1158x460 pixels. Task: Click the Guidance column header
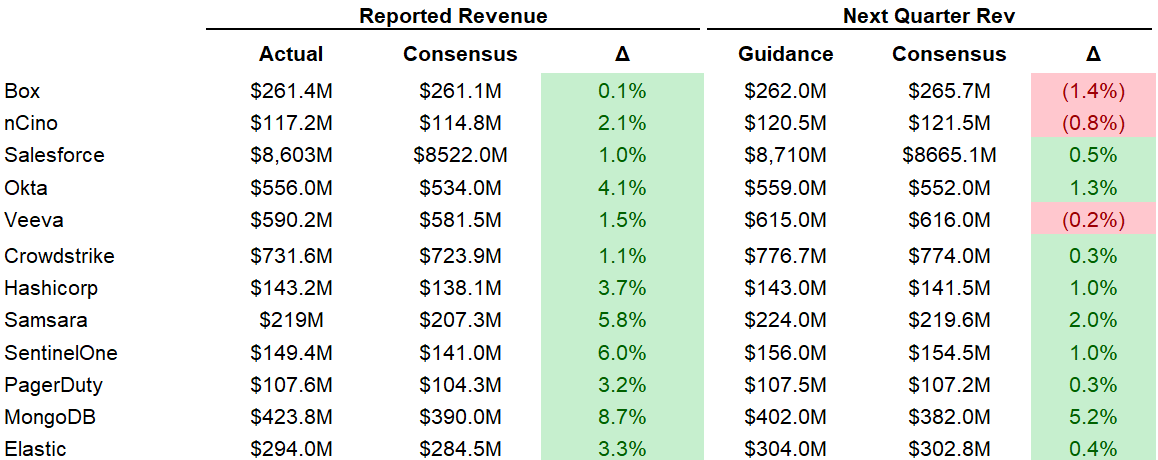click(x=785, y=54)
